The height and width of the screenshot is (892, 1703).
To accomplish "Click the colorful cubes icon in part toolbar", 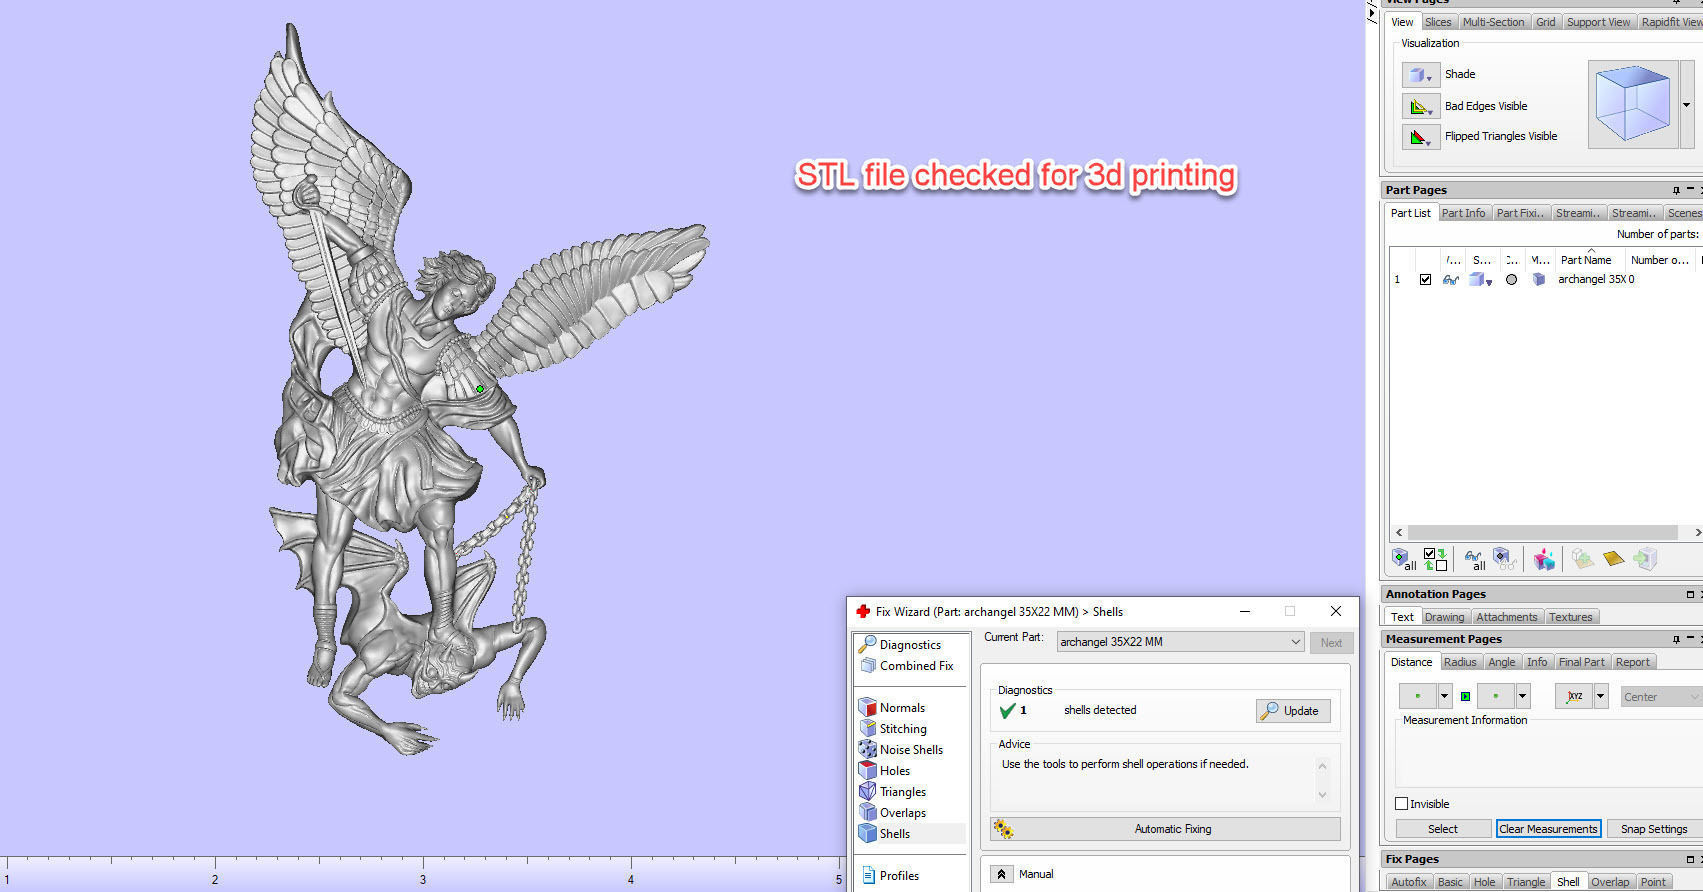I will (x=1545, y=559).
